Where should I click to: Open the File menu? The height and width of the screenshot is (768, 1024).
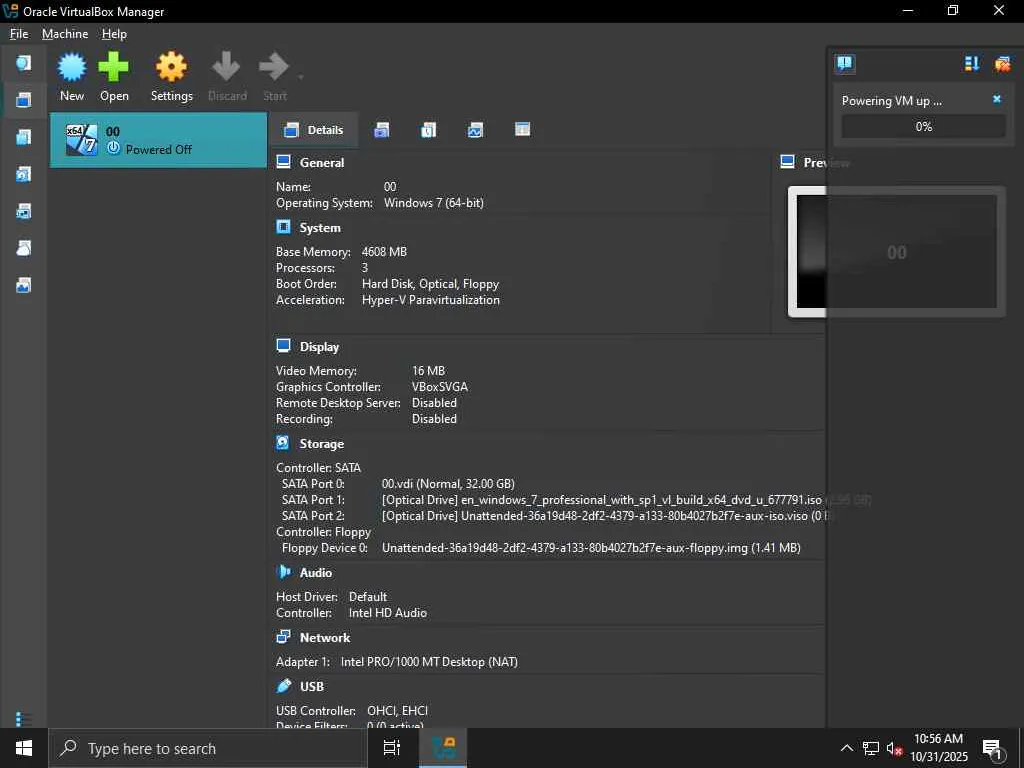(19, 34)
